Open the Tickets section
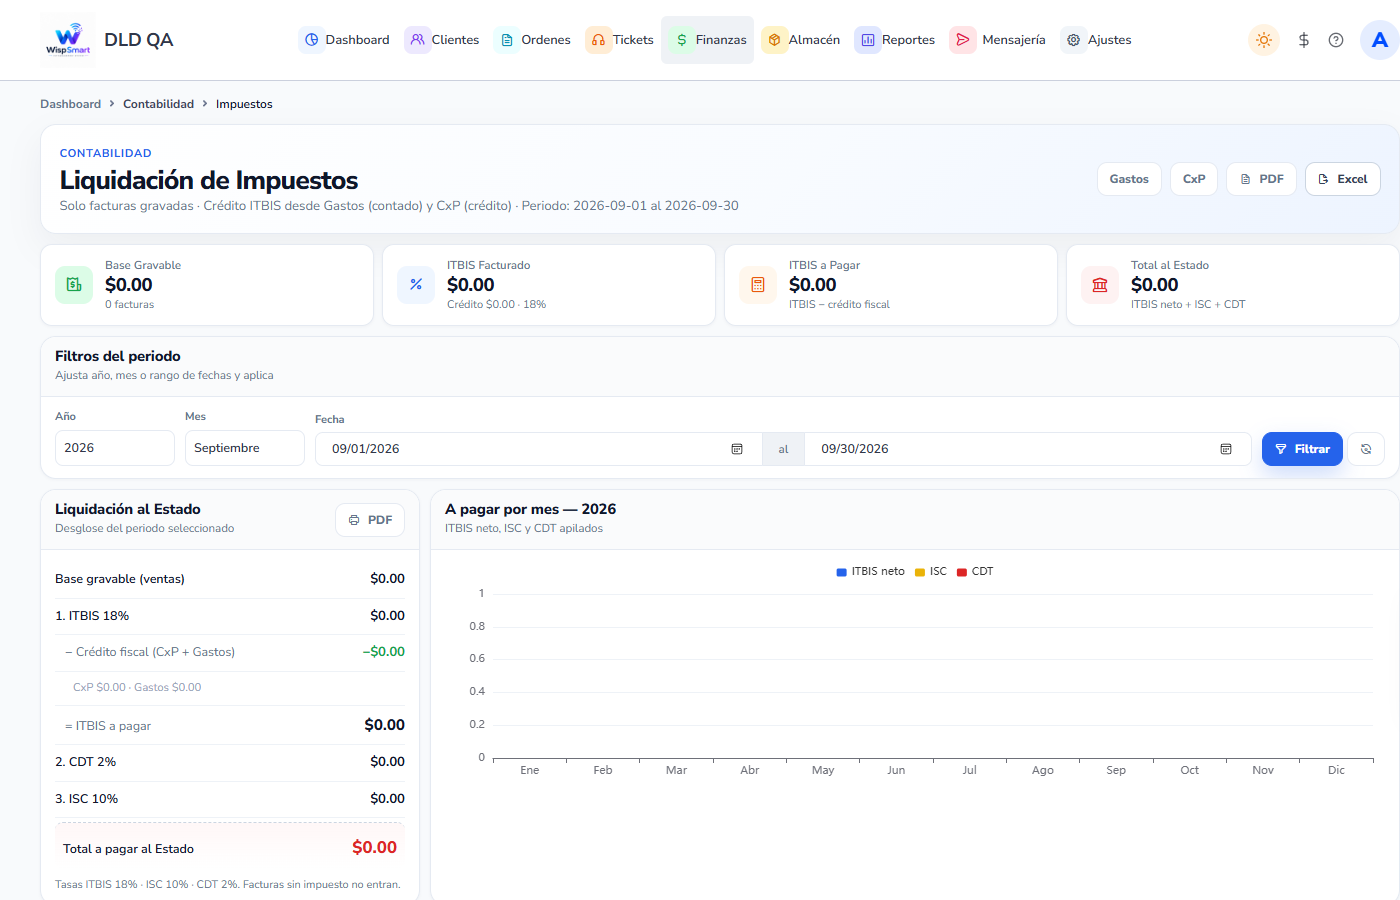Image resolution: width=1400 pixels, height=900 pixels. [x=621, y=40]
